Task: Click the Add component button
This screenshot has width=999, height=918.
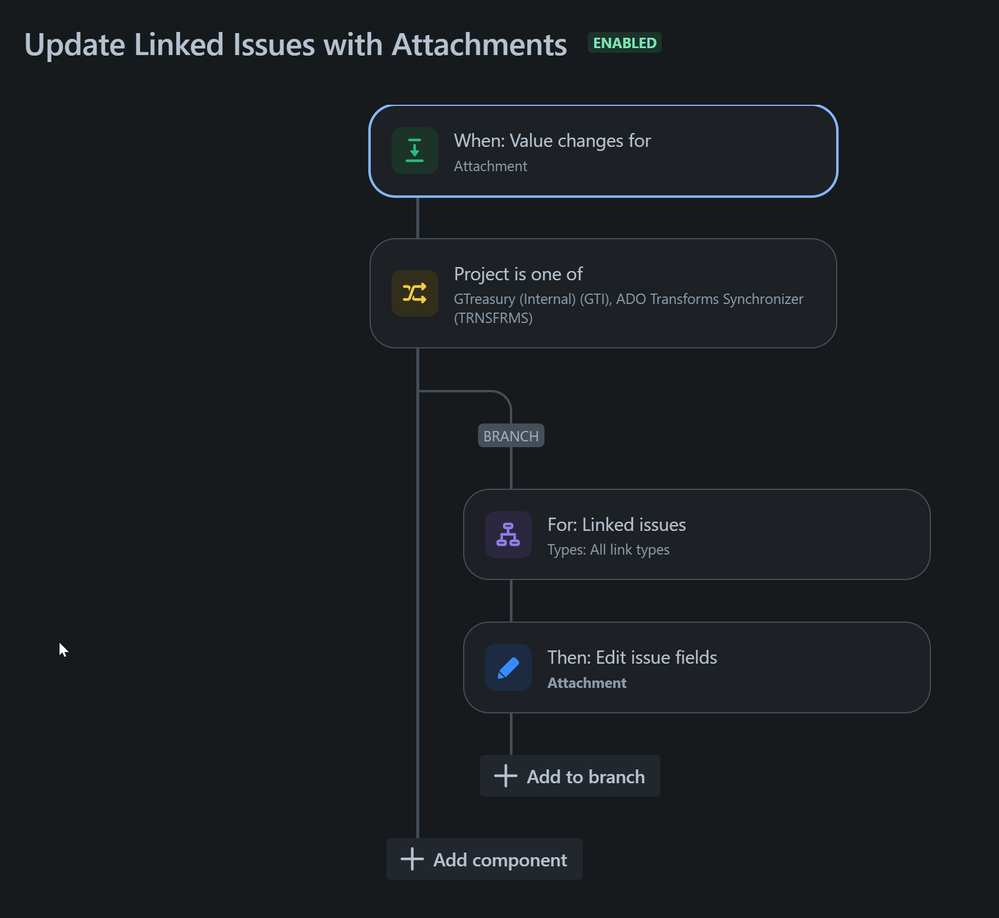Action: point(483,858)
